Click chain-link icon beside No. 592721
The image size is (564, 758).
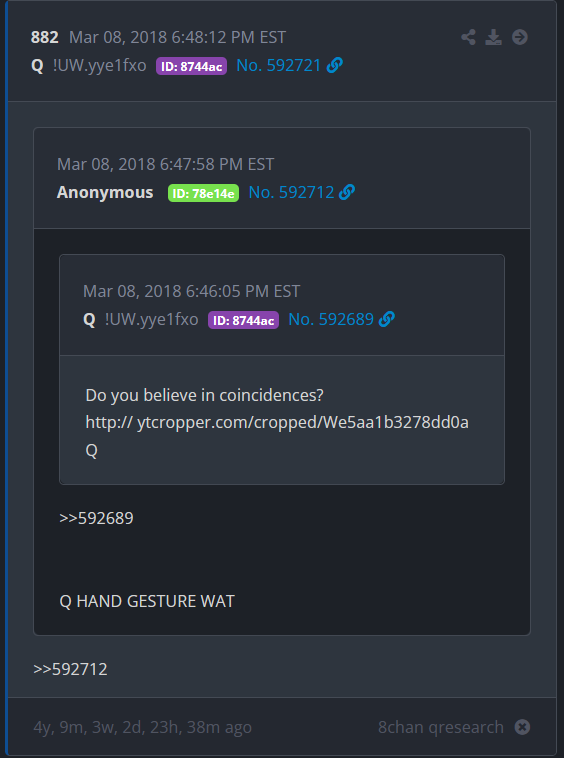(x=334, y=65)
